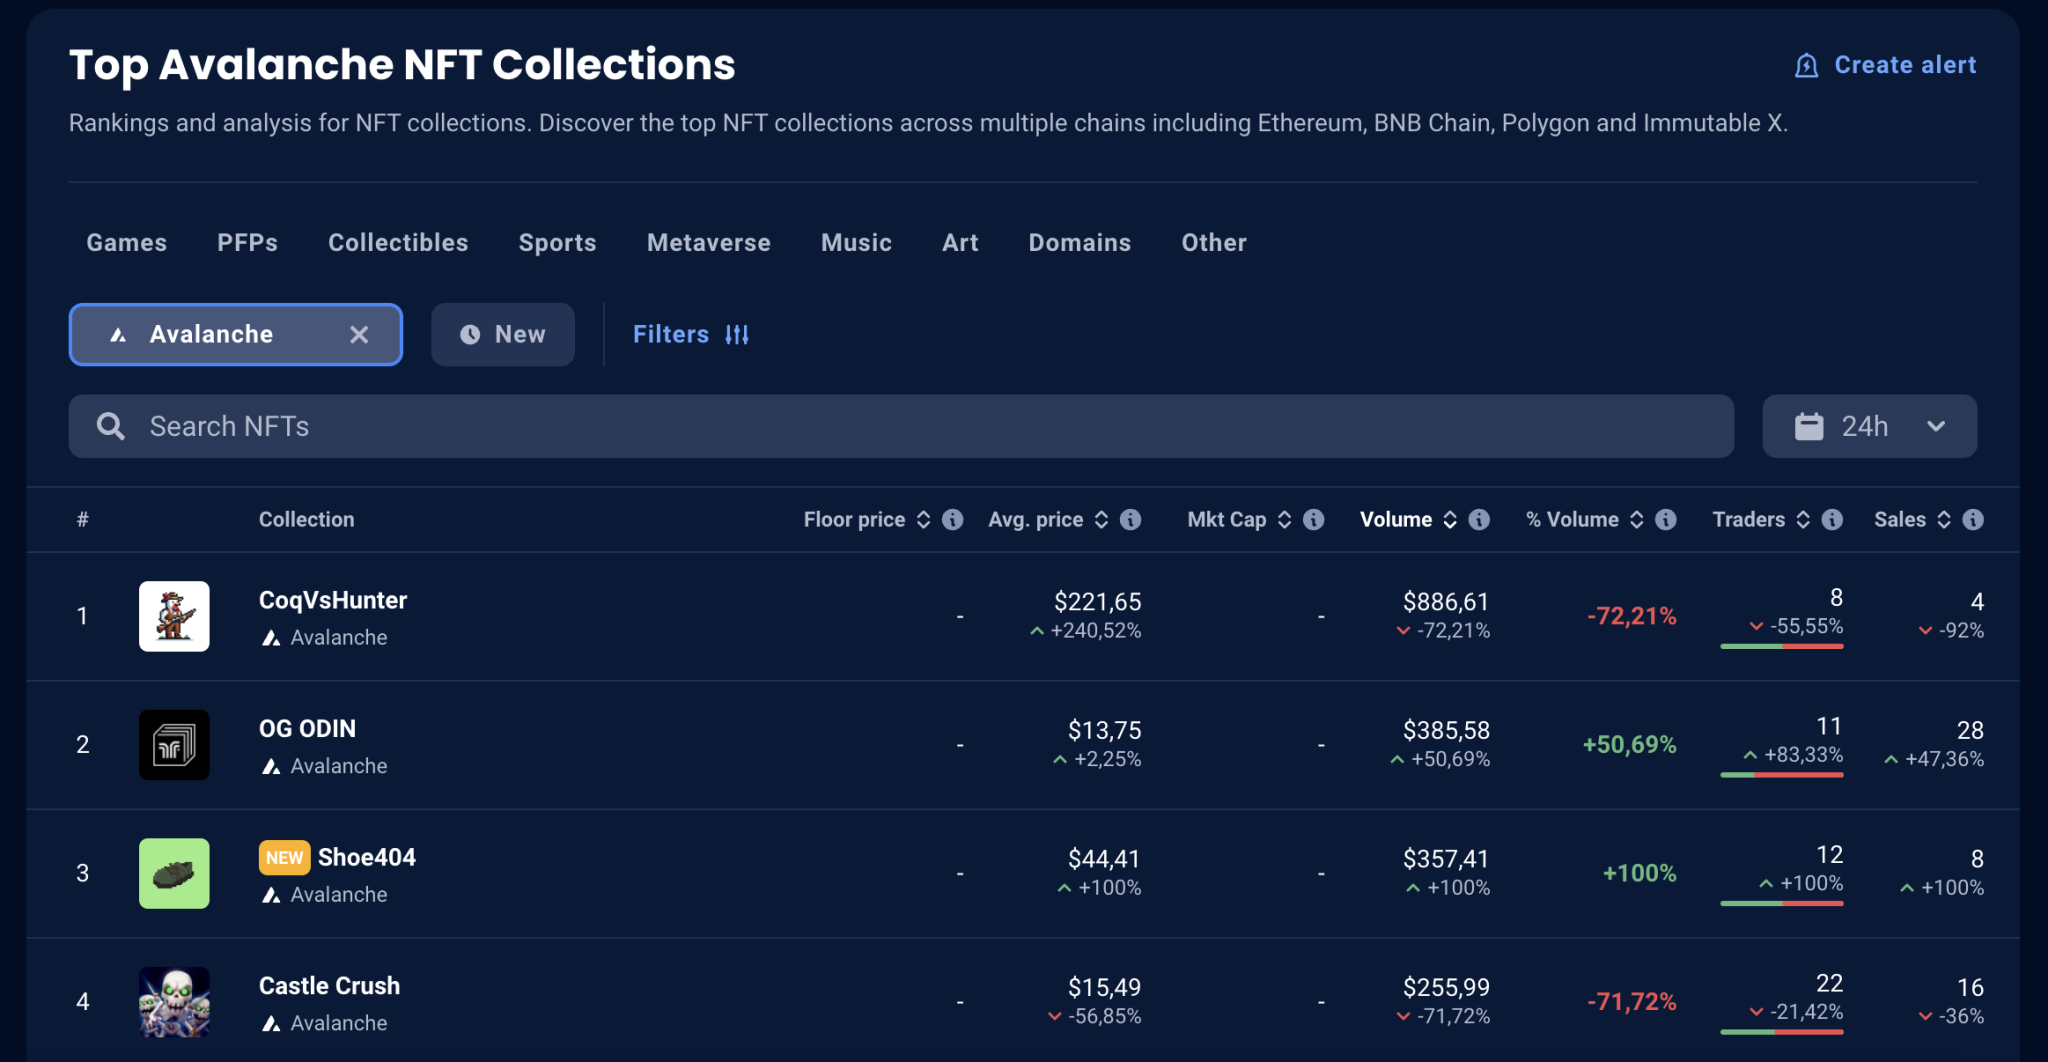Viewport: 2048px width, 1062px height.
Task: Open the Avalanche chain selector
Action: point(211,335)
